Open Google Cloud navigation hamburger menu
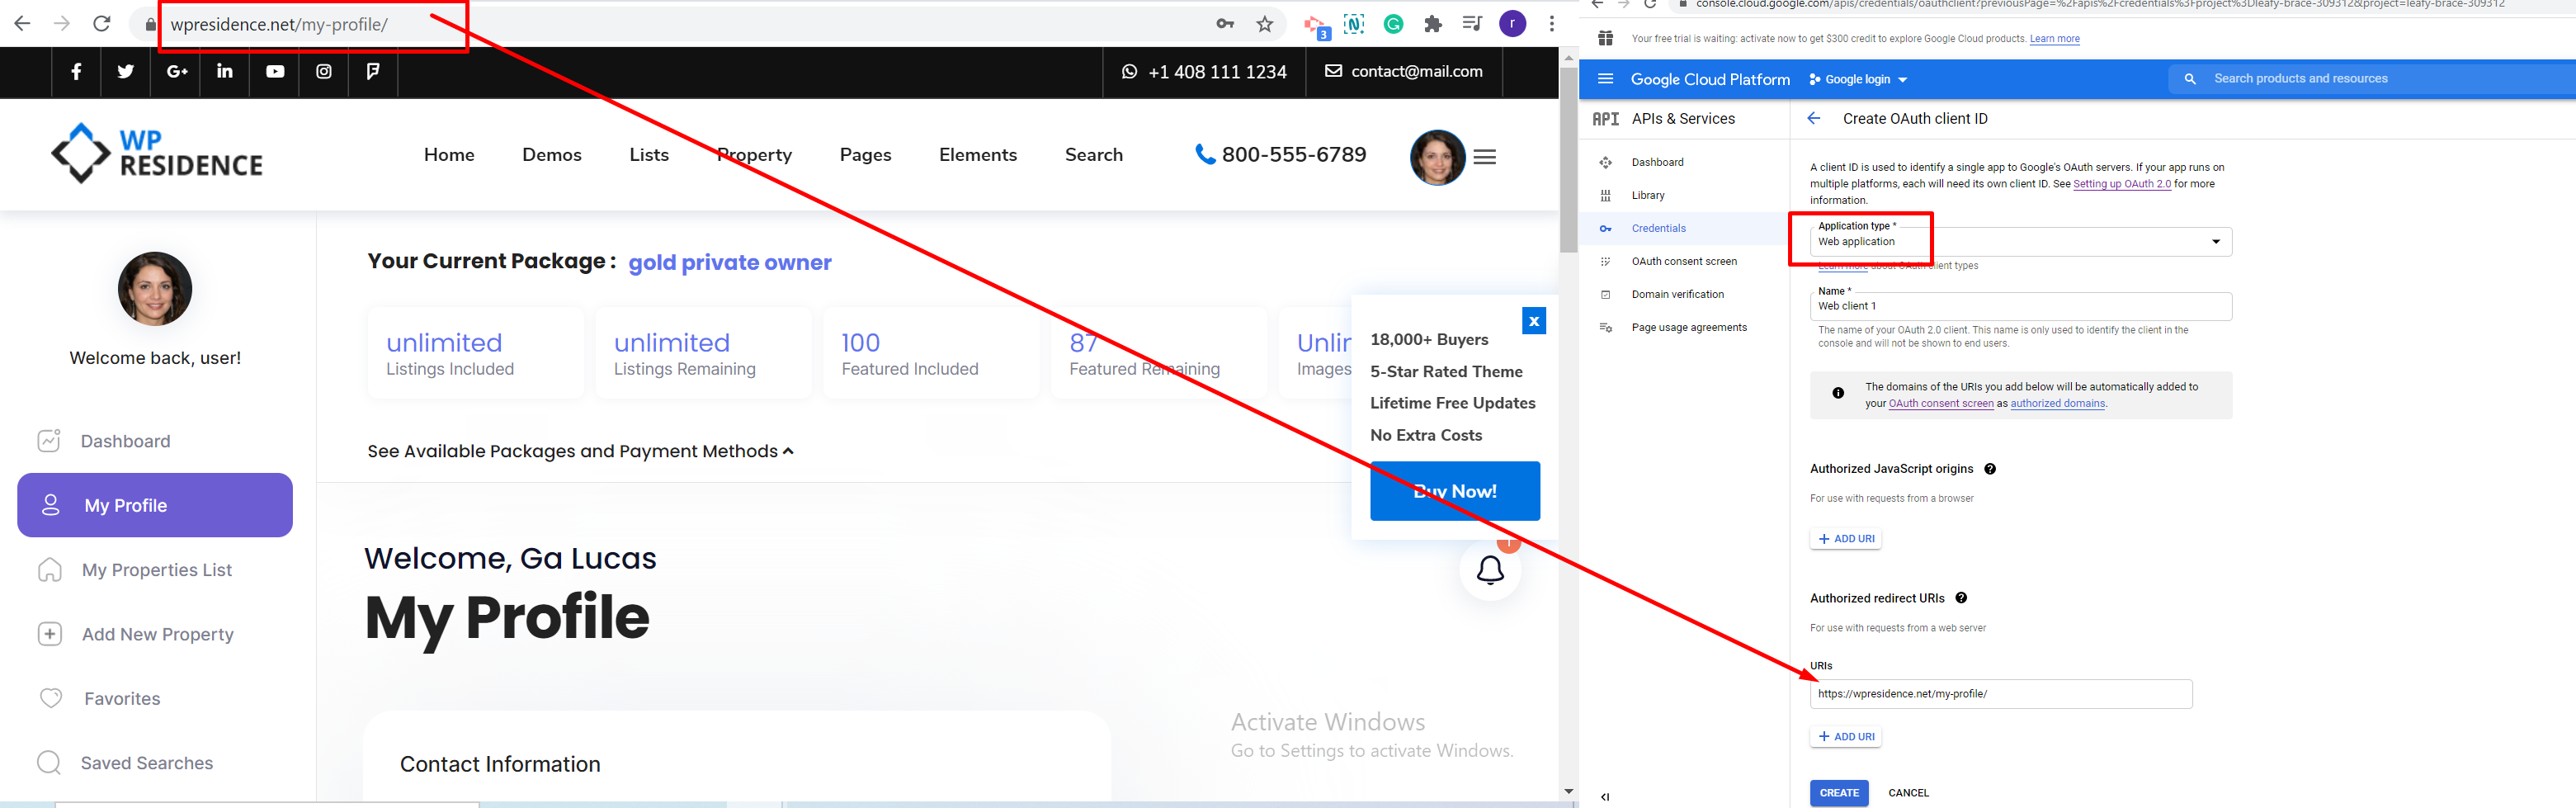The image size is (2576, 808). [x=1605, y=79]
